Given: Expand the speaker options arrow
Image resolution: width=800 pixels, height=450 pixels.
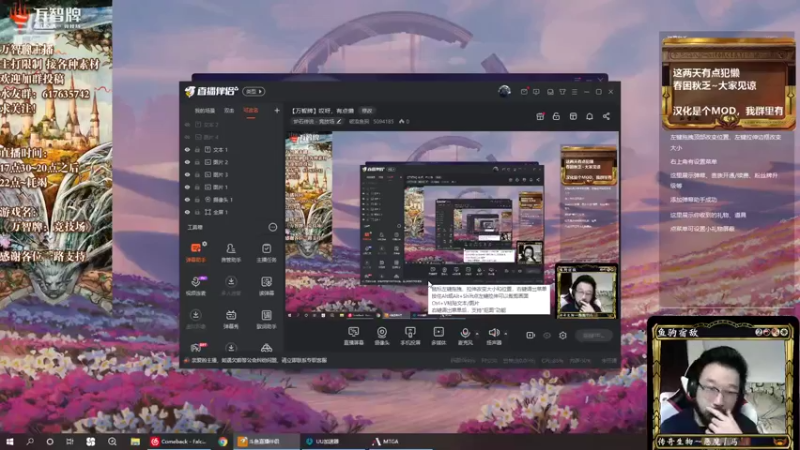Looking at the screenshot, I should [x=506, y=334].
